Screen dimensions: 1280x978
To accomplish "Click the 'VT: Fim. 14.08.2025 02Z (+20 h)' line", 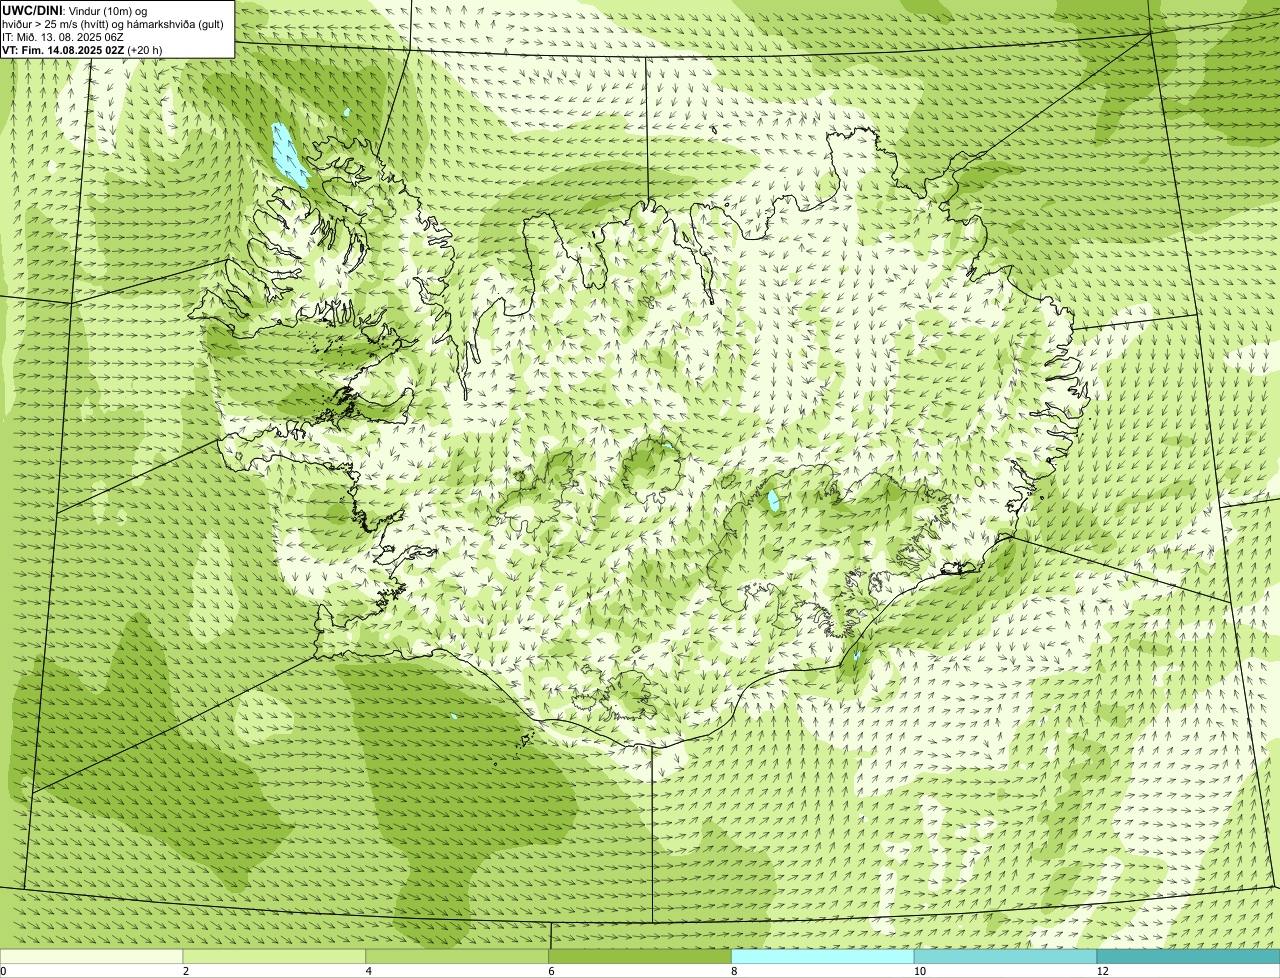I will pos(82,50).
